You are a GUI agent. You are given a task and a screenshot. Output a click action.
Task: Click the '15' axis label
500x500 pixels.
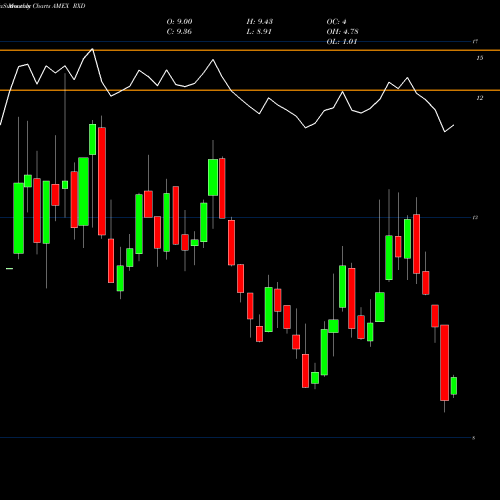[479, 58]
